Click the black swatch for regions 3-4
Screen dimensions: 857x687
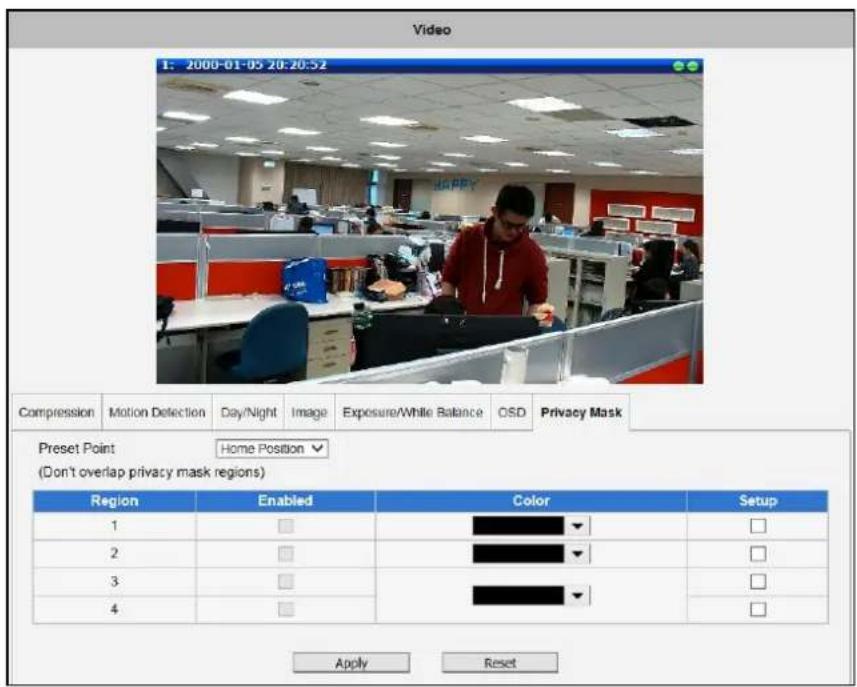coord(518,595)
